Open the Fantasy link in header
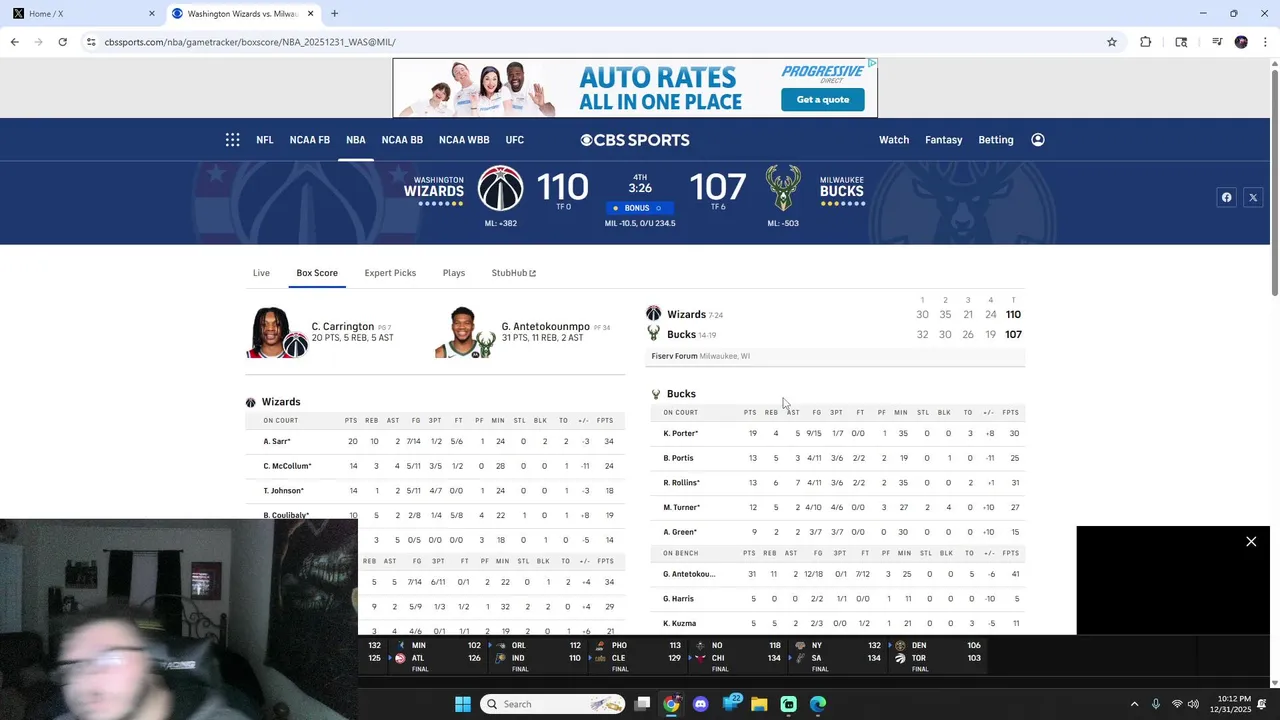 (x=943, y=140)
